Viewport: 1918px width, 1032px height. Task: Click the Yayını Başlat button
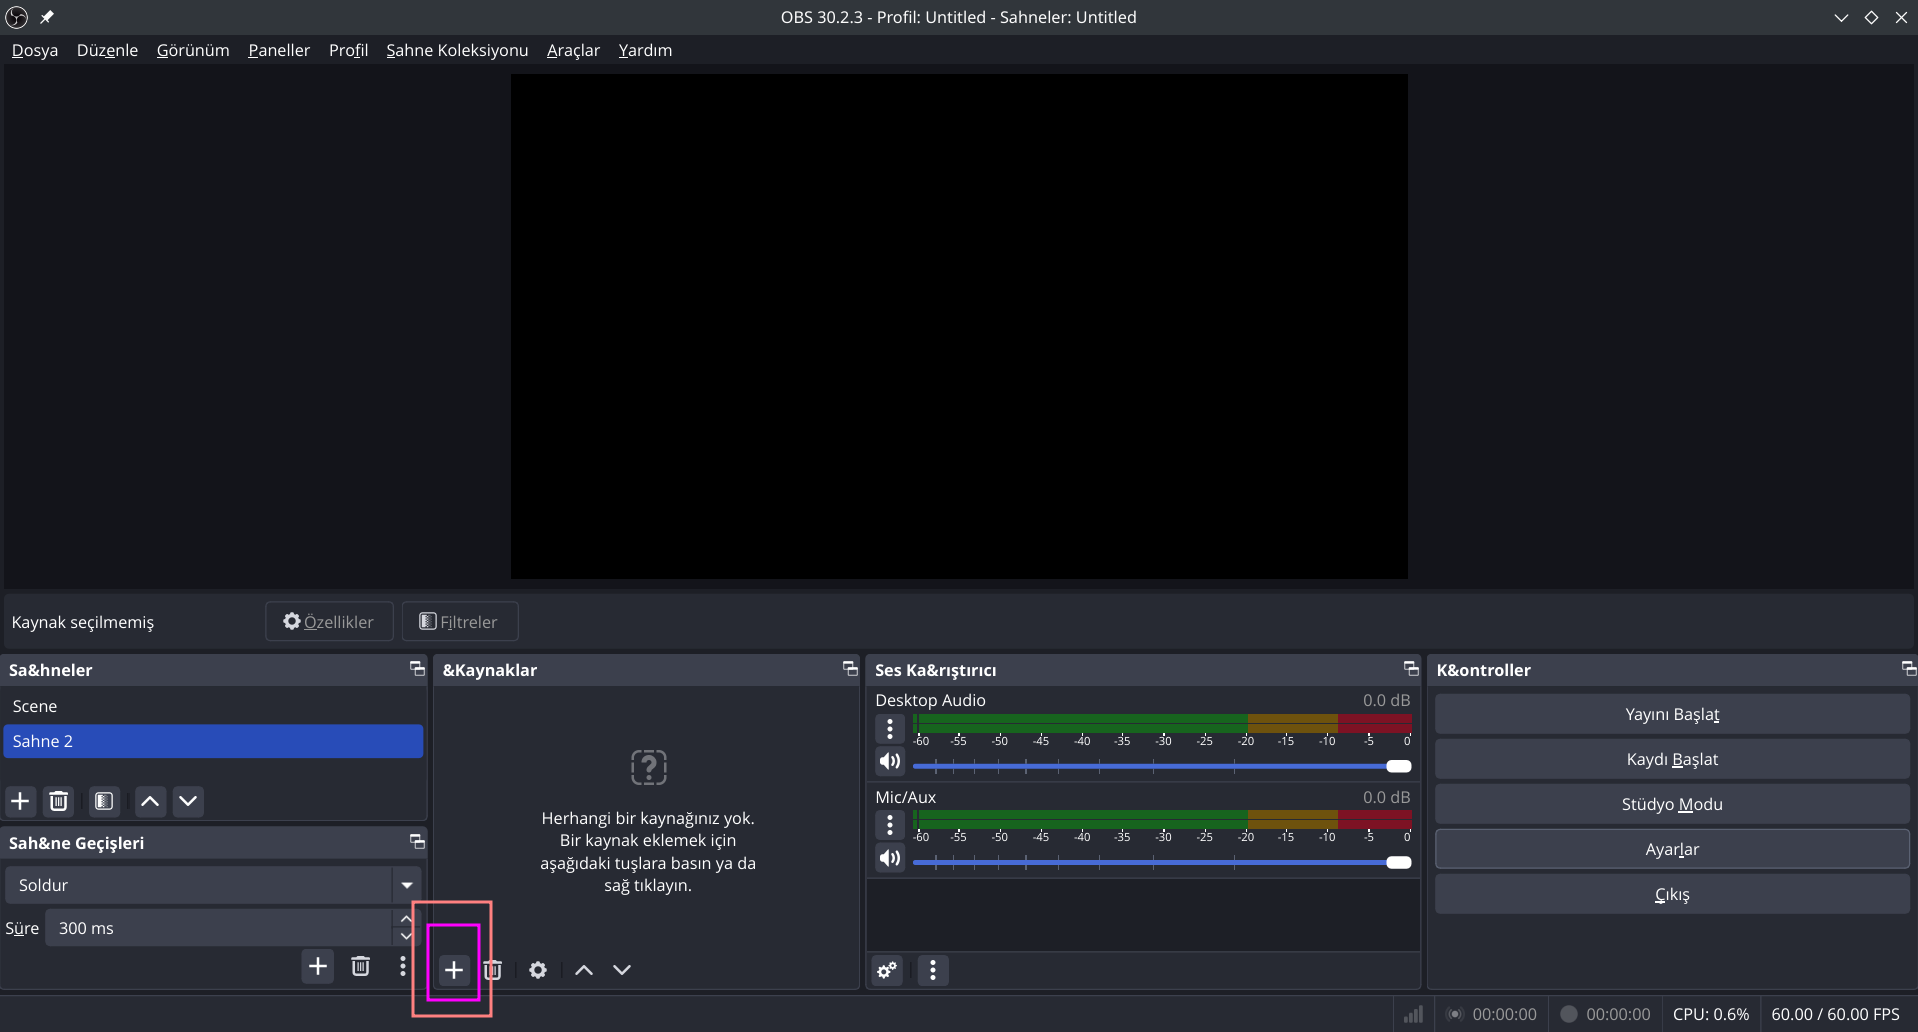(1672, 714)
